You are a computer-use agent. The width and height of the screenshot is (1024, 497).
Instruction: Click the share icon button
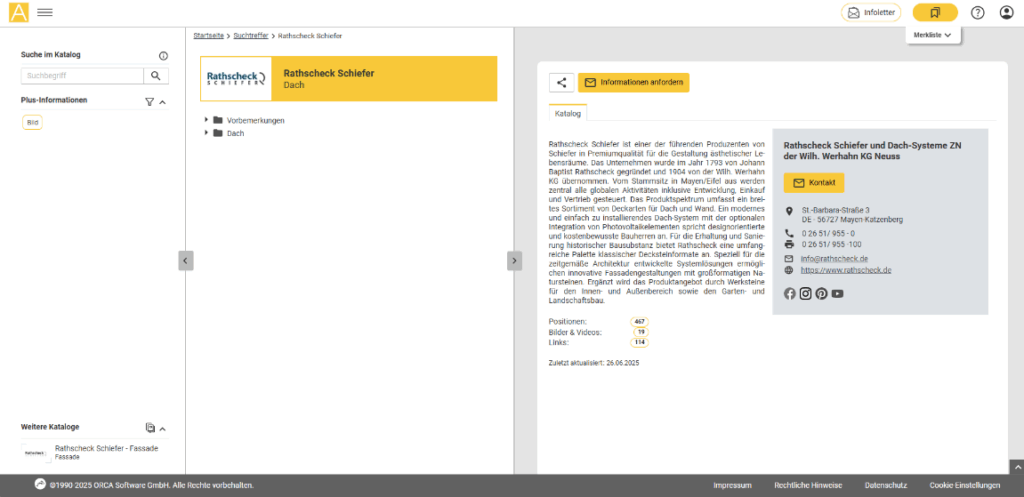tap(561, 83)
